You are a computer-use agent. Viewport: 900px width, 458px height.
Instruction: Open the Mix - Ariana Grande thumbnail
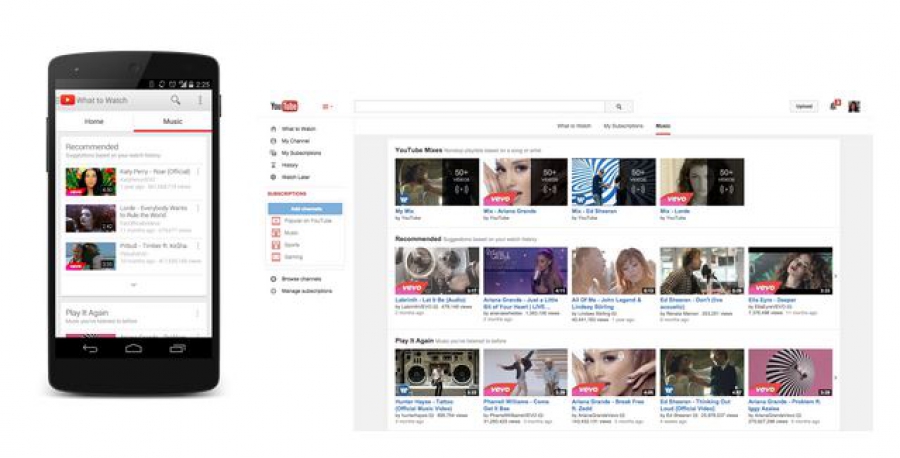525,182
